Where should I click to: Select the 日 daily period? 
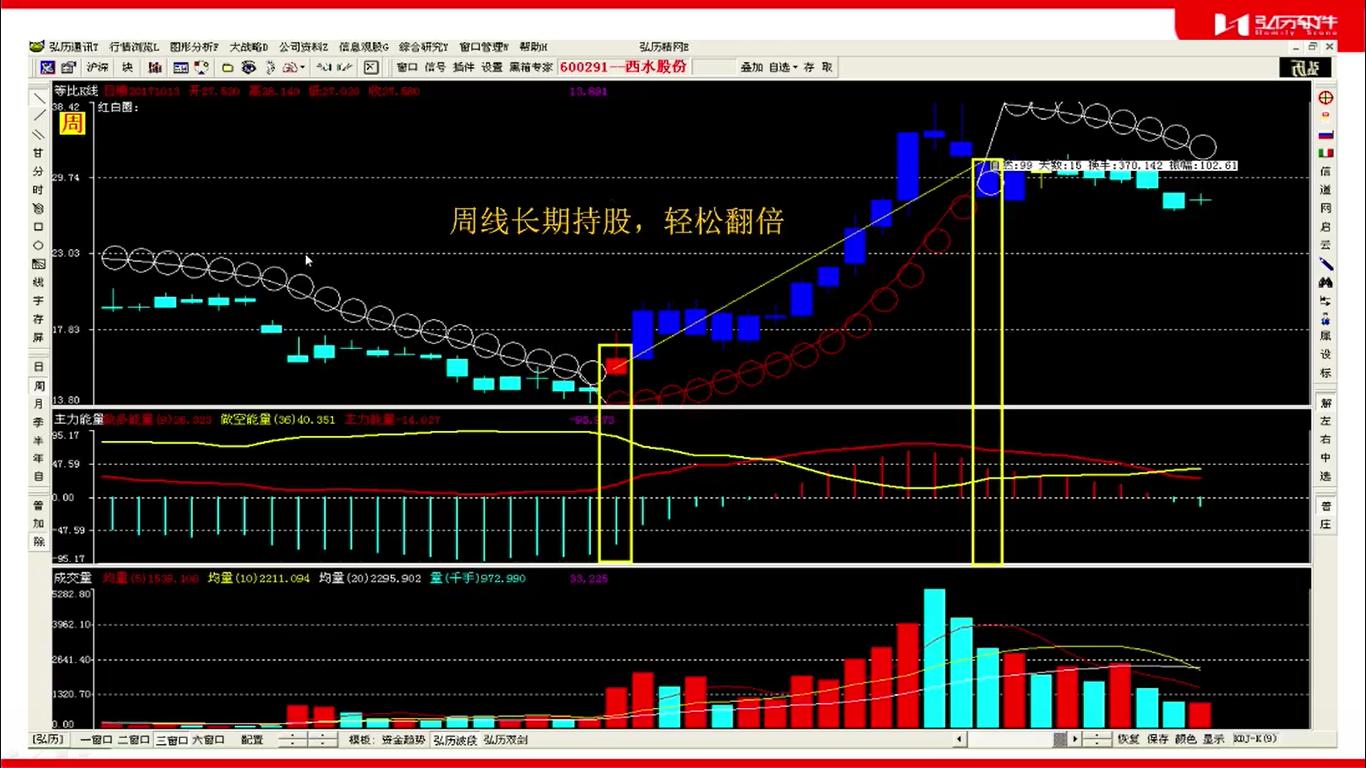click(39, 368)
